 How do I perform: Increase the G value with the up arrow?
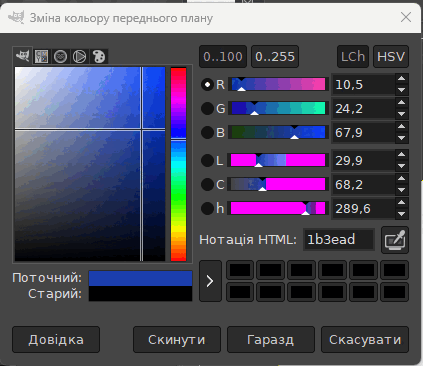(402, 103)
